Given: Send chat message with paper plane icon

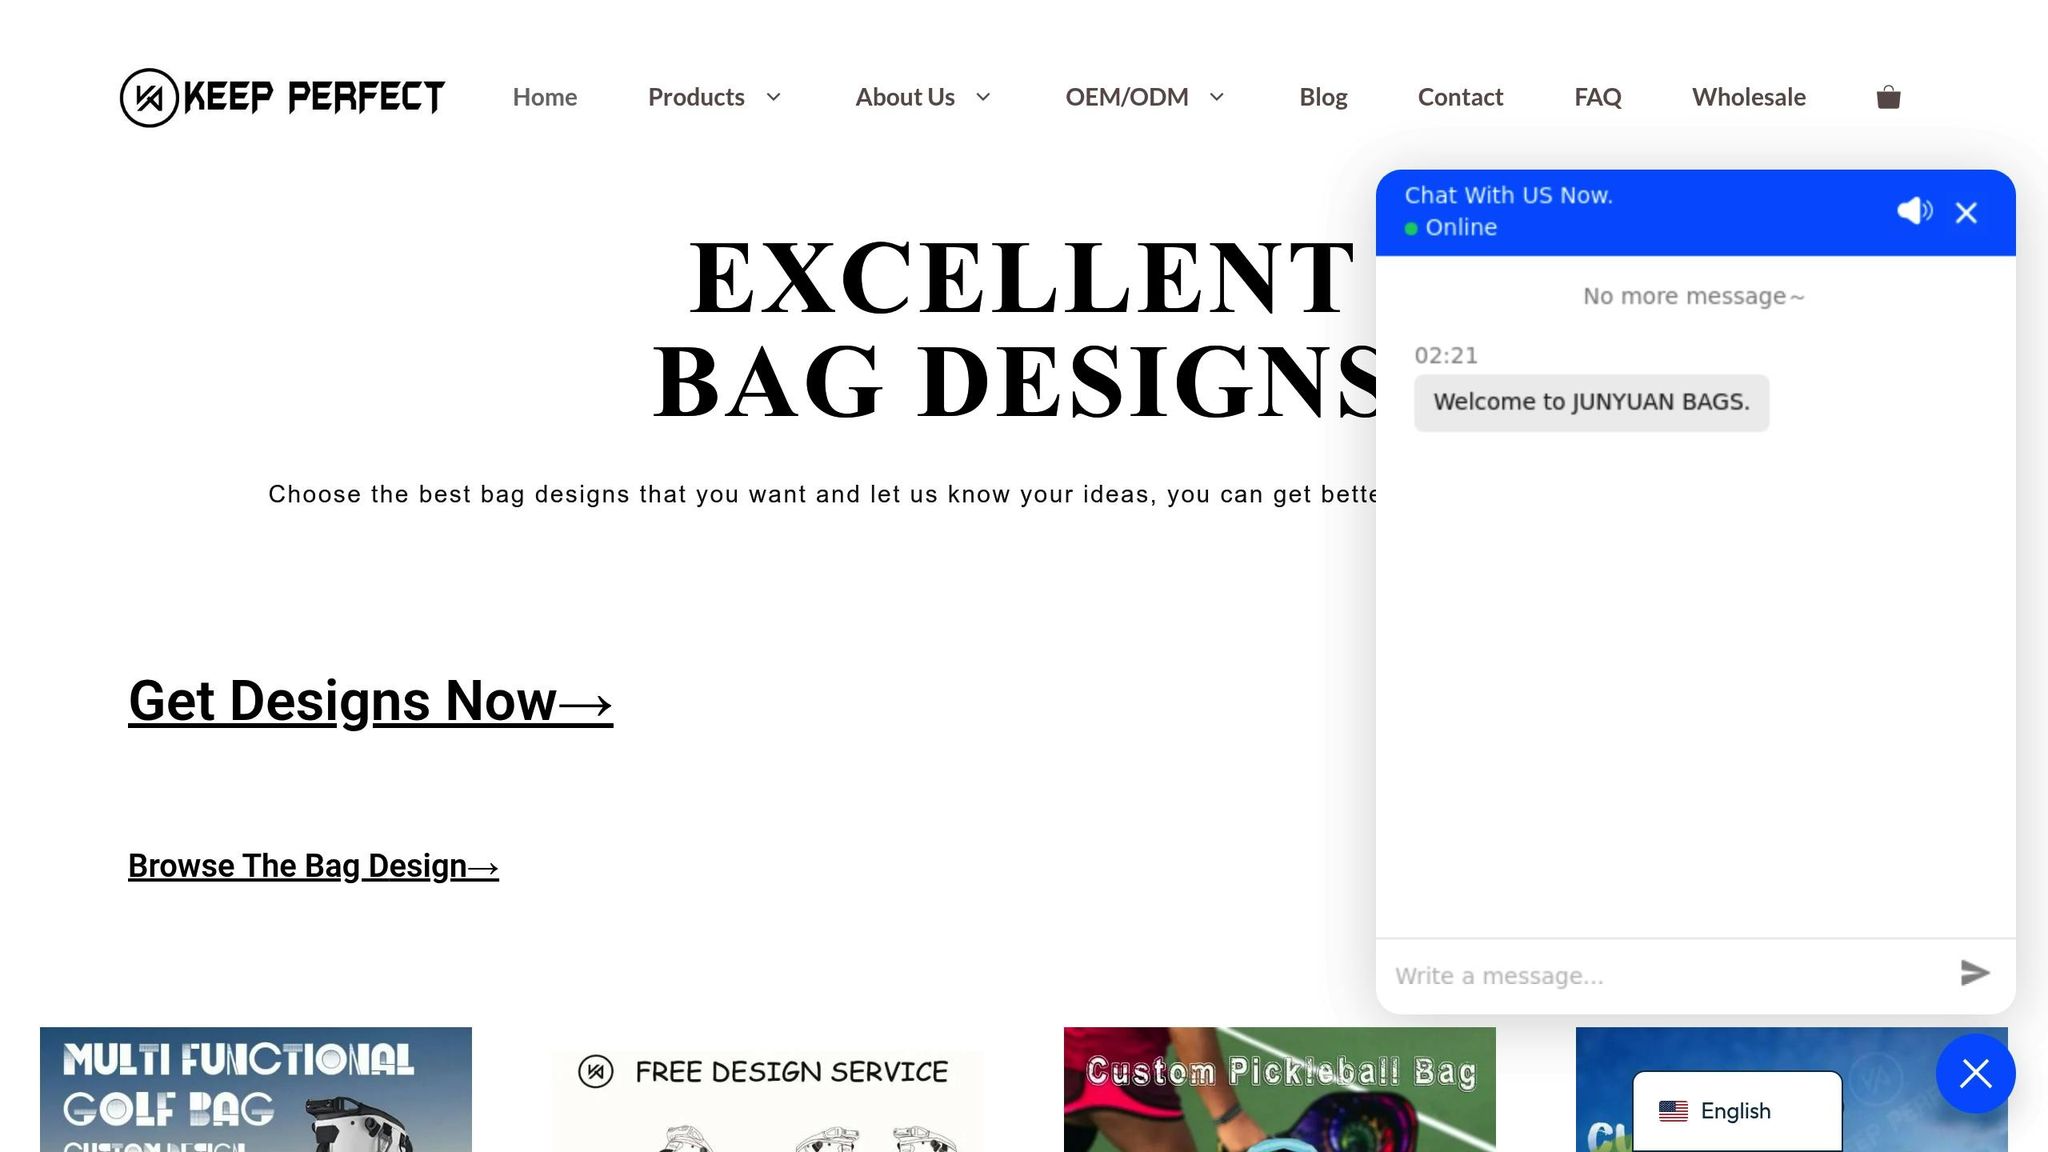Looking at the screenshot, I should click(x=1974, y=973).
